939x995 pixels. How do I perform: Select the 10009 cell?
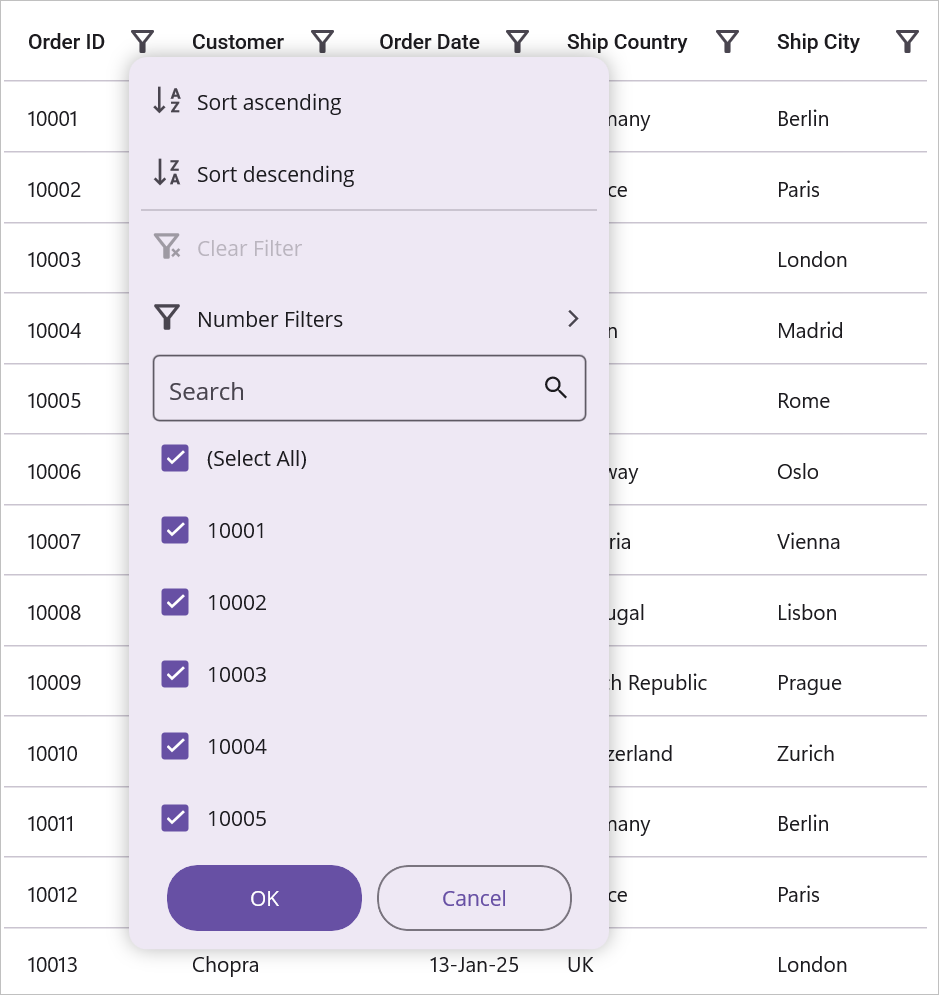pyautogui.click(x=54, y=682)
